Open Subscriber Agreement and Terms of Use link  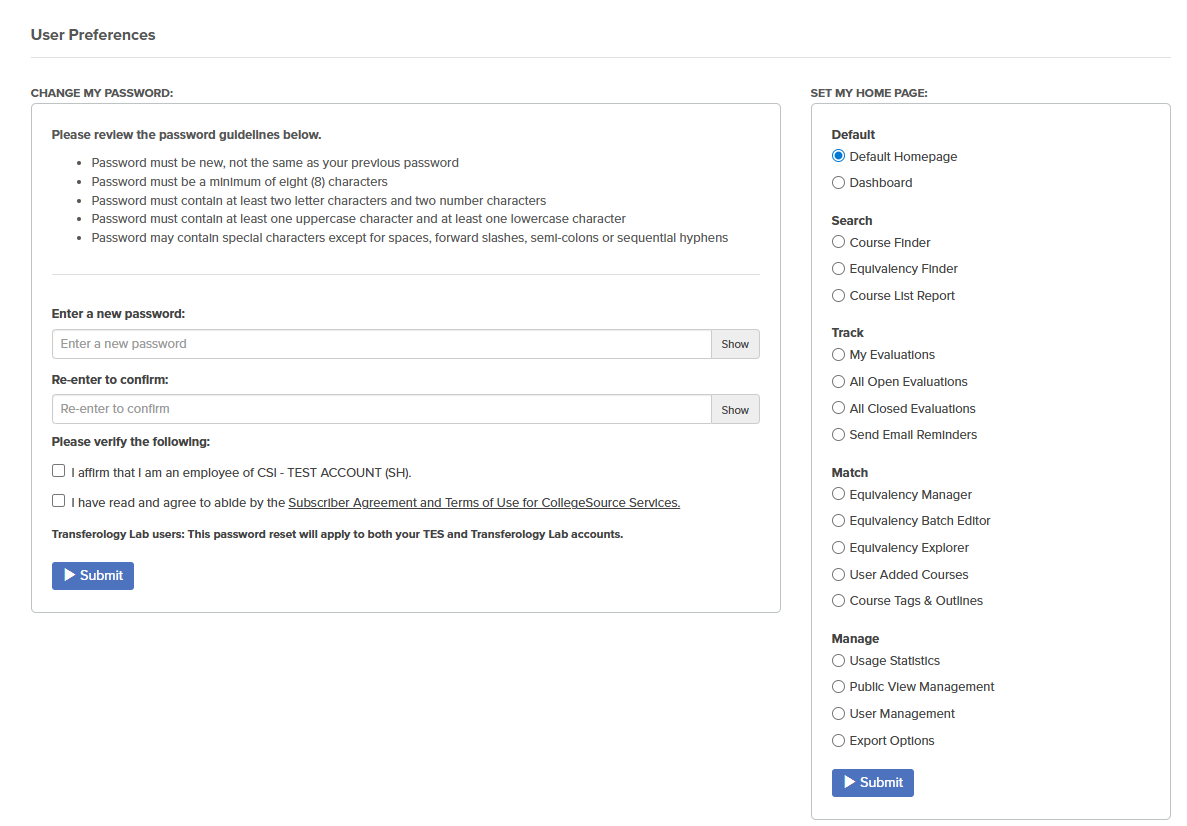click(x=484, y=503)
